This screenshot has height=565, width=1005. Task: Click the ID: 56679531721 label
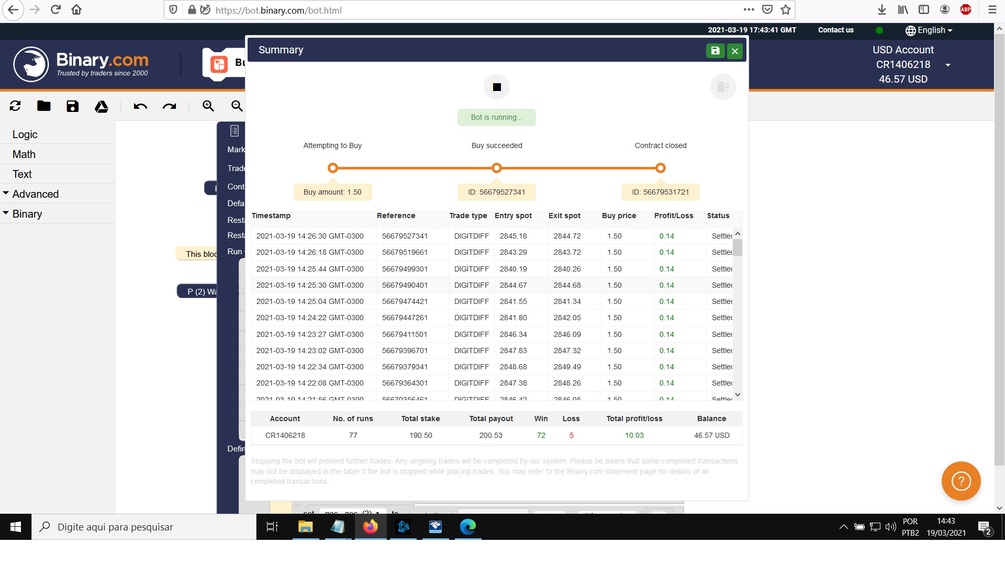(660, 192)
